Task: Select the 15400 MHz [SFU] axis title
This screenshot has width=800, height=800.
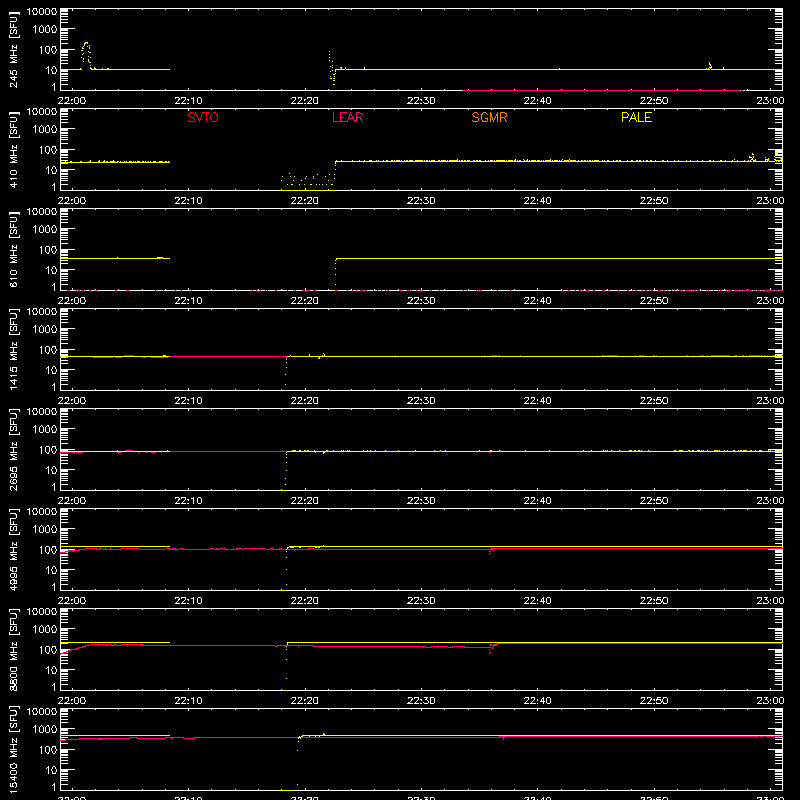Action: [13, 749]
